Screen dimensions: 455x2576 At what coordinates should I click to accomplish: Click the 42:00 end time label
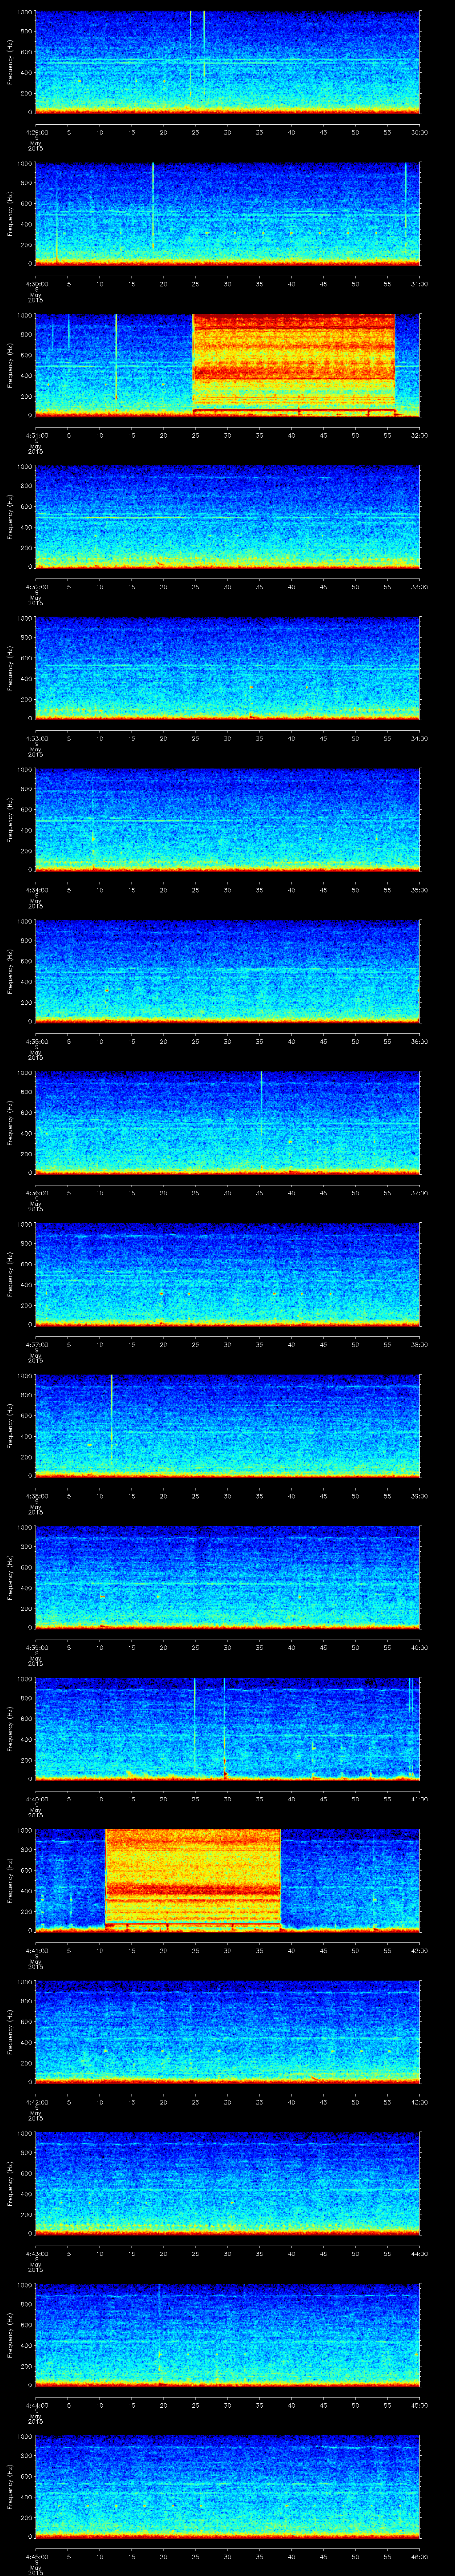[420, 1950]
